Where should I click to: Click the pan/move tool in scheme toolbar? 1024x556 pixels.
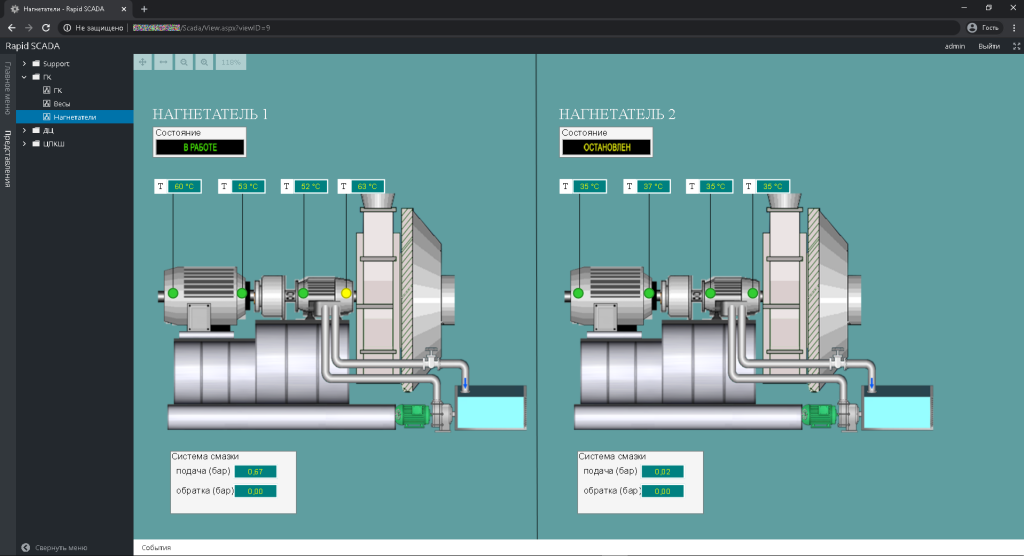143,62
